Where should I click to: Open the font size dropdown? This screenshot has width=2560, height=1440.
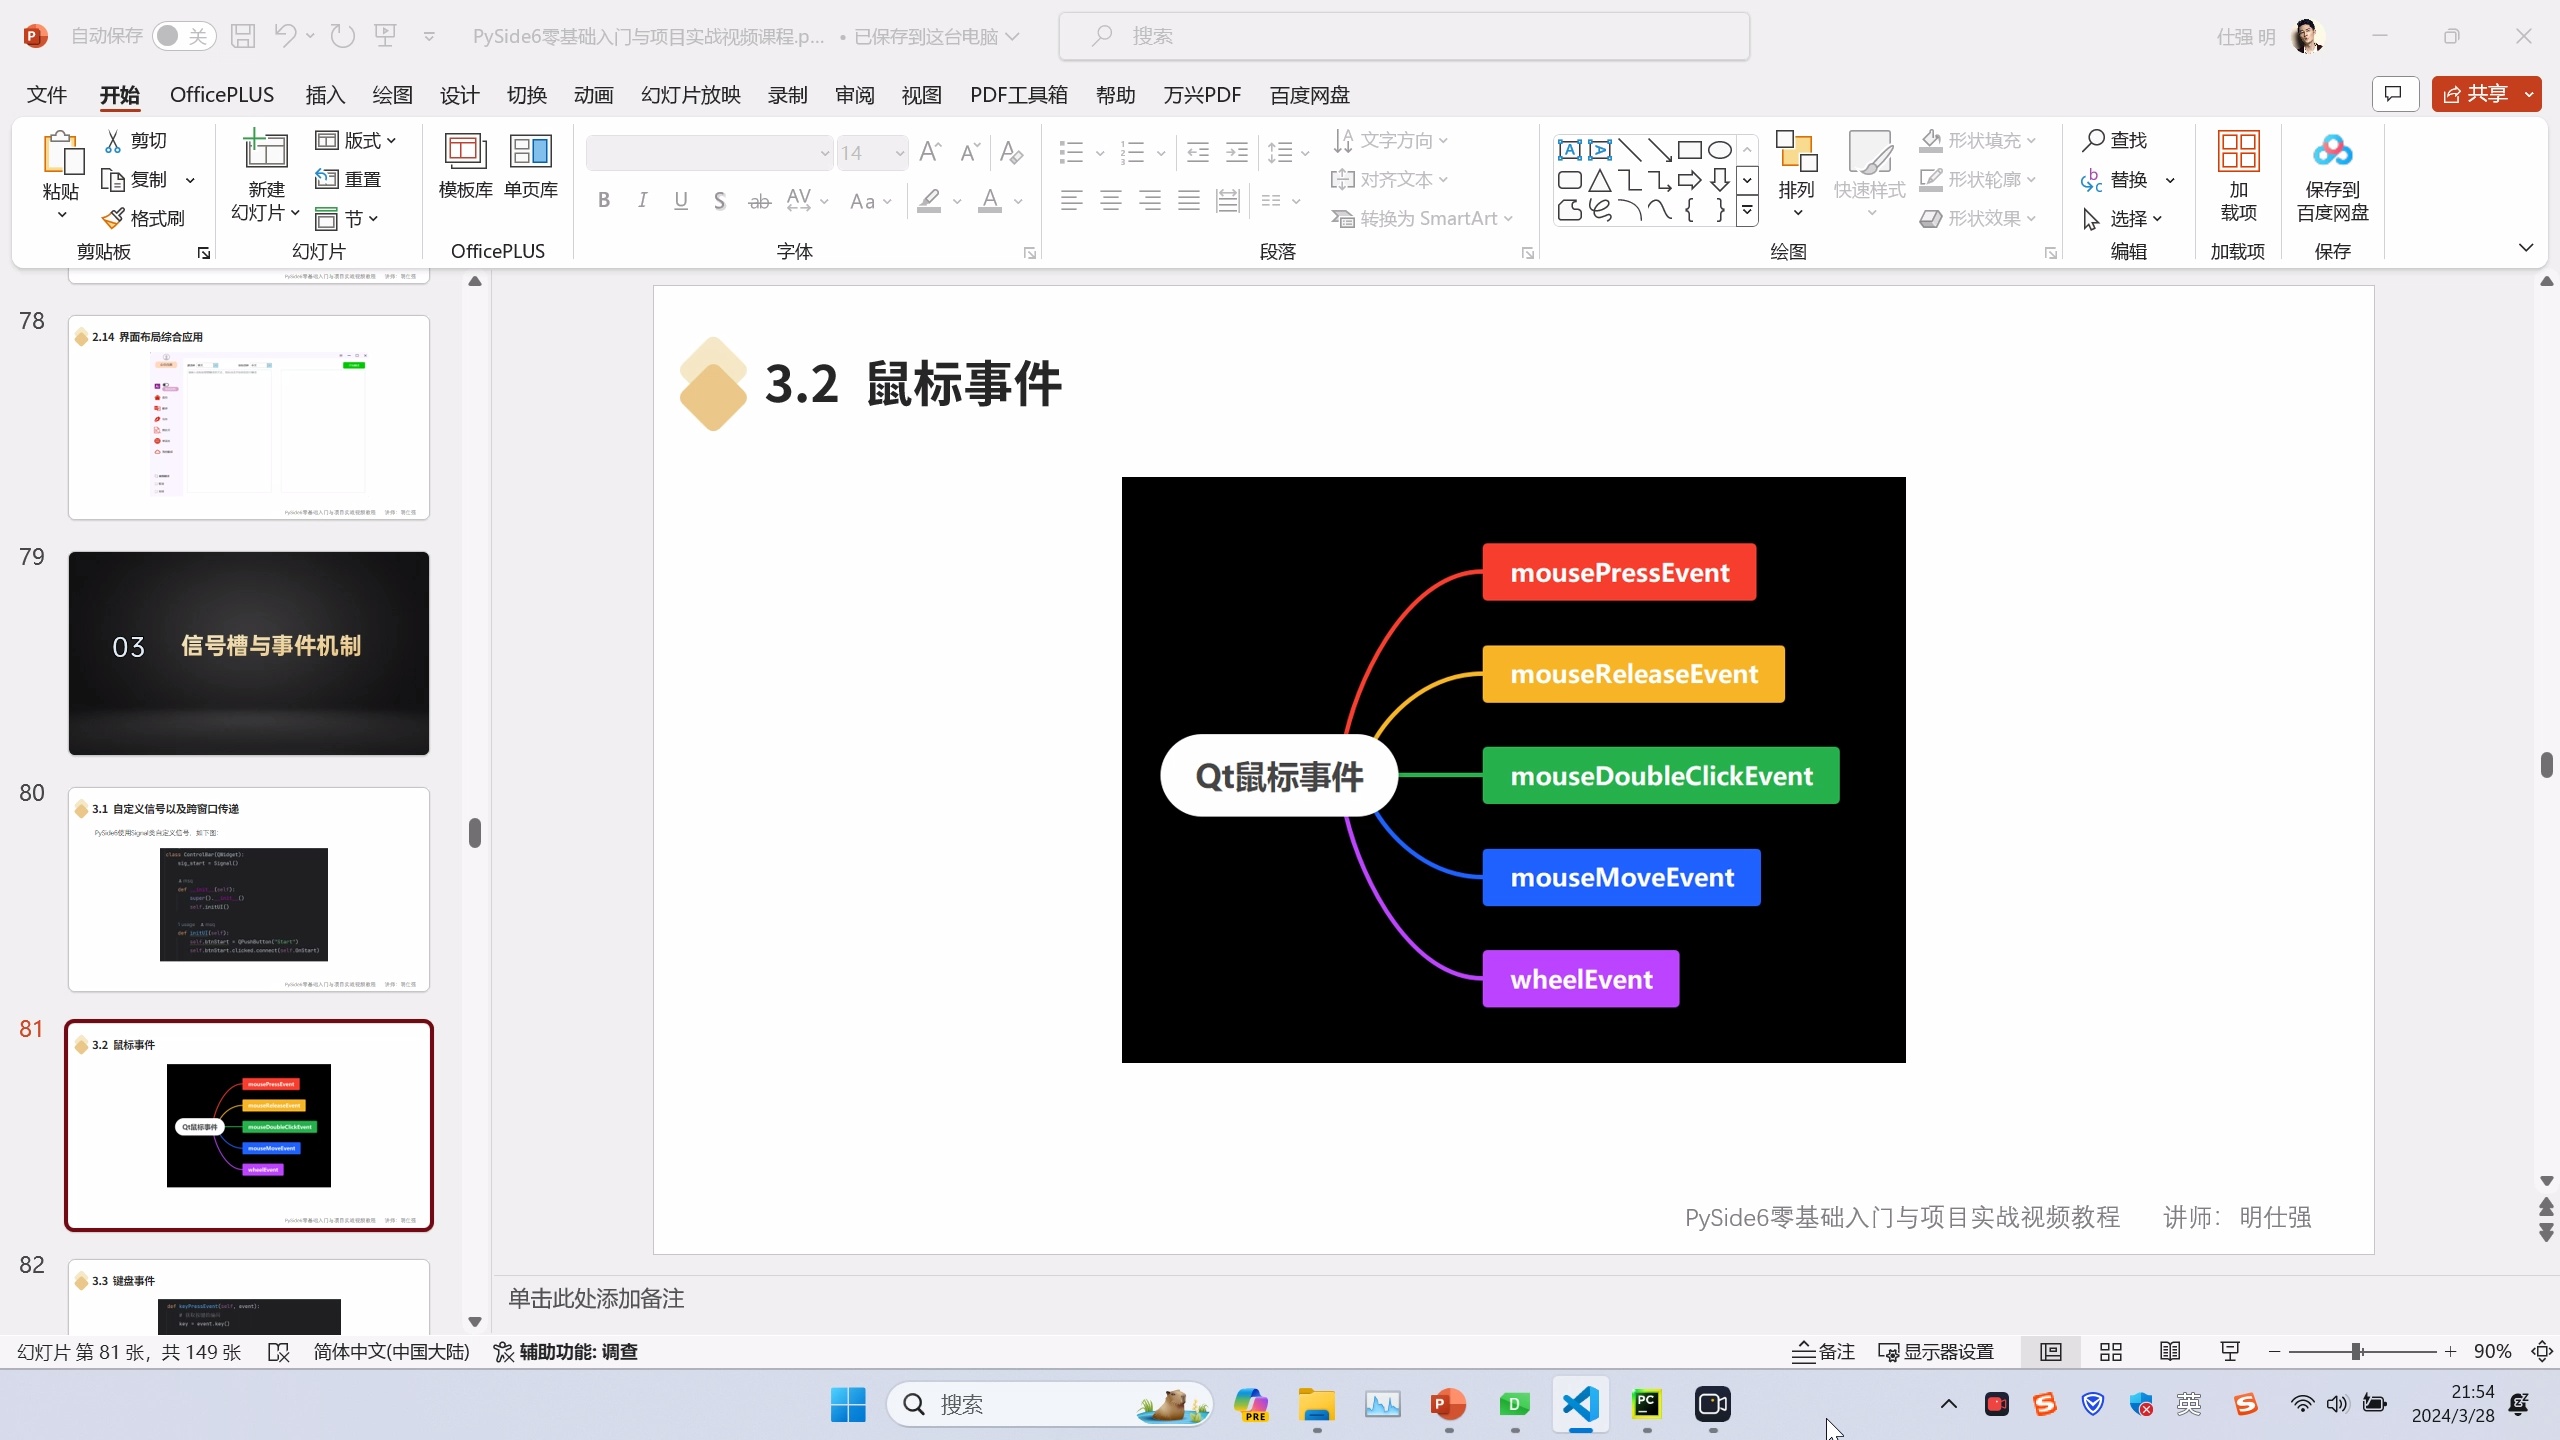tap(899, 152)
